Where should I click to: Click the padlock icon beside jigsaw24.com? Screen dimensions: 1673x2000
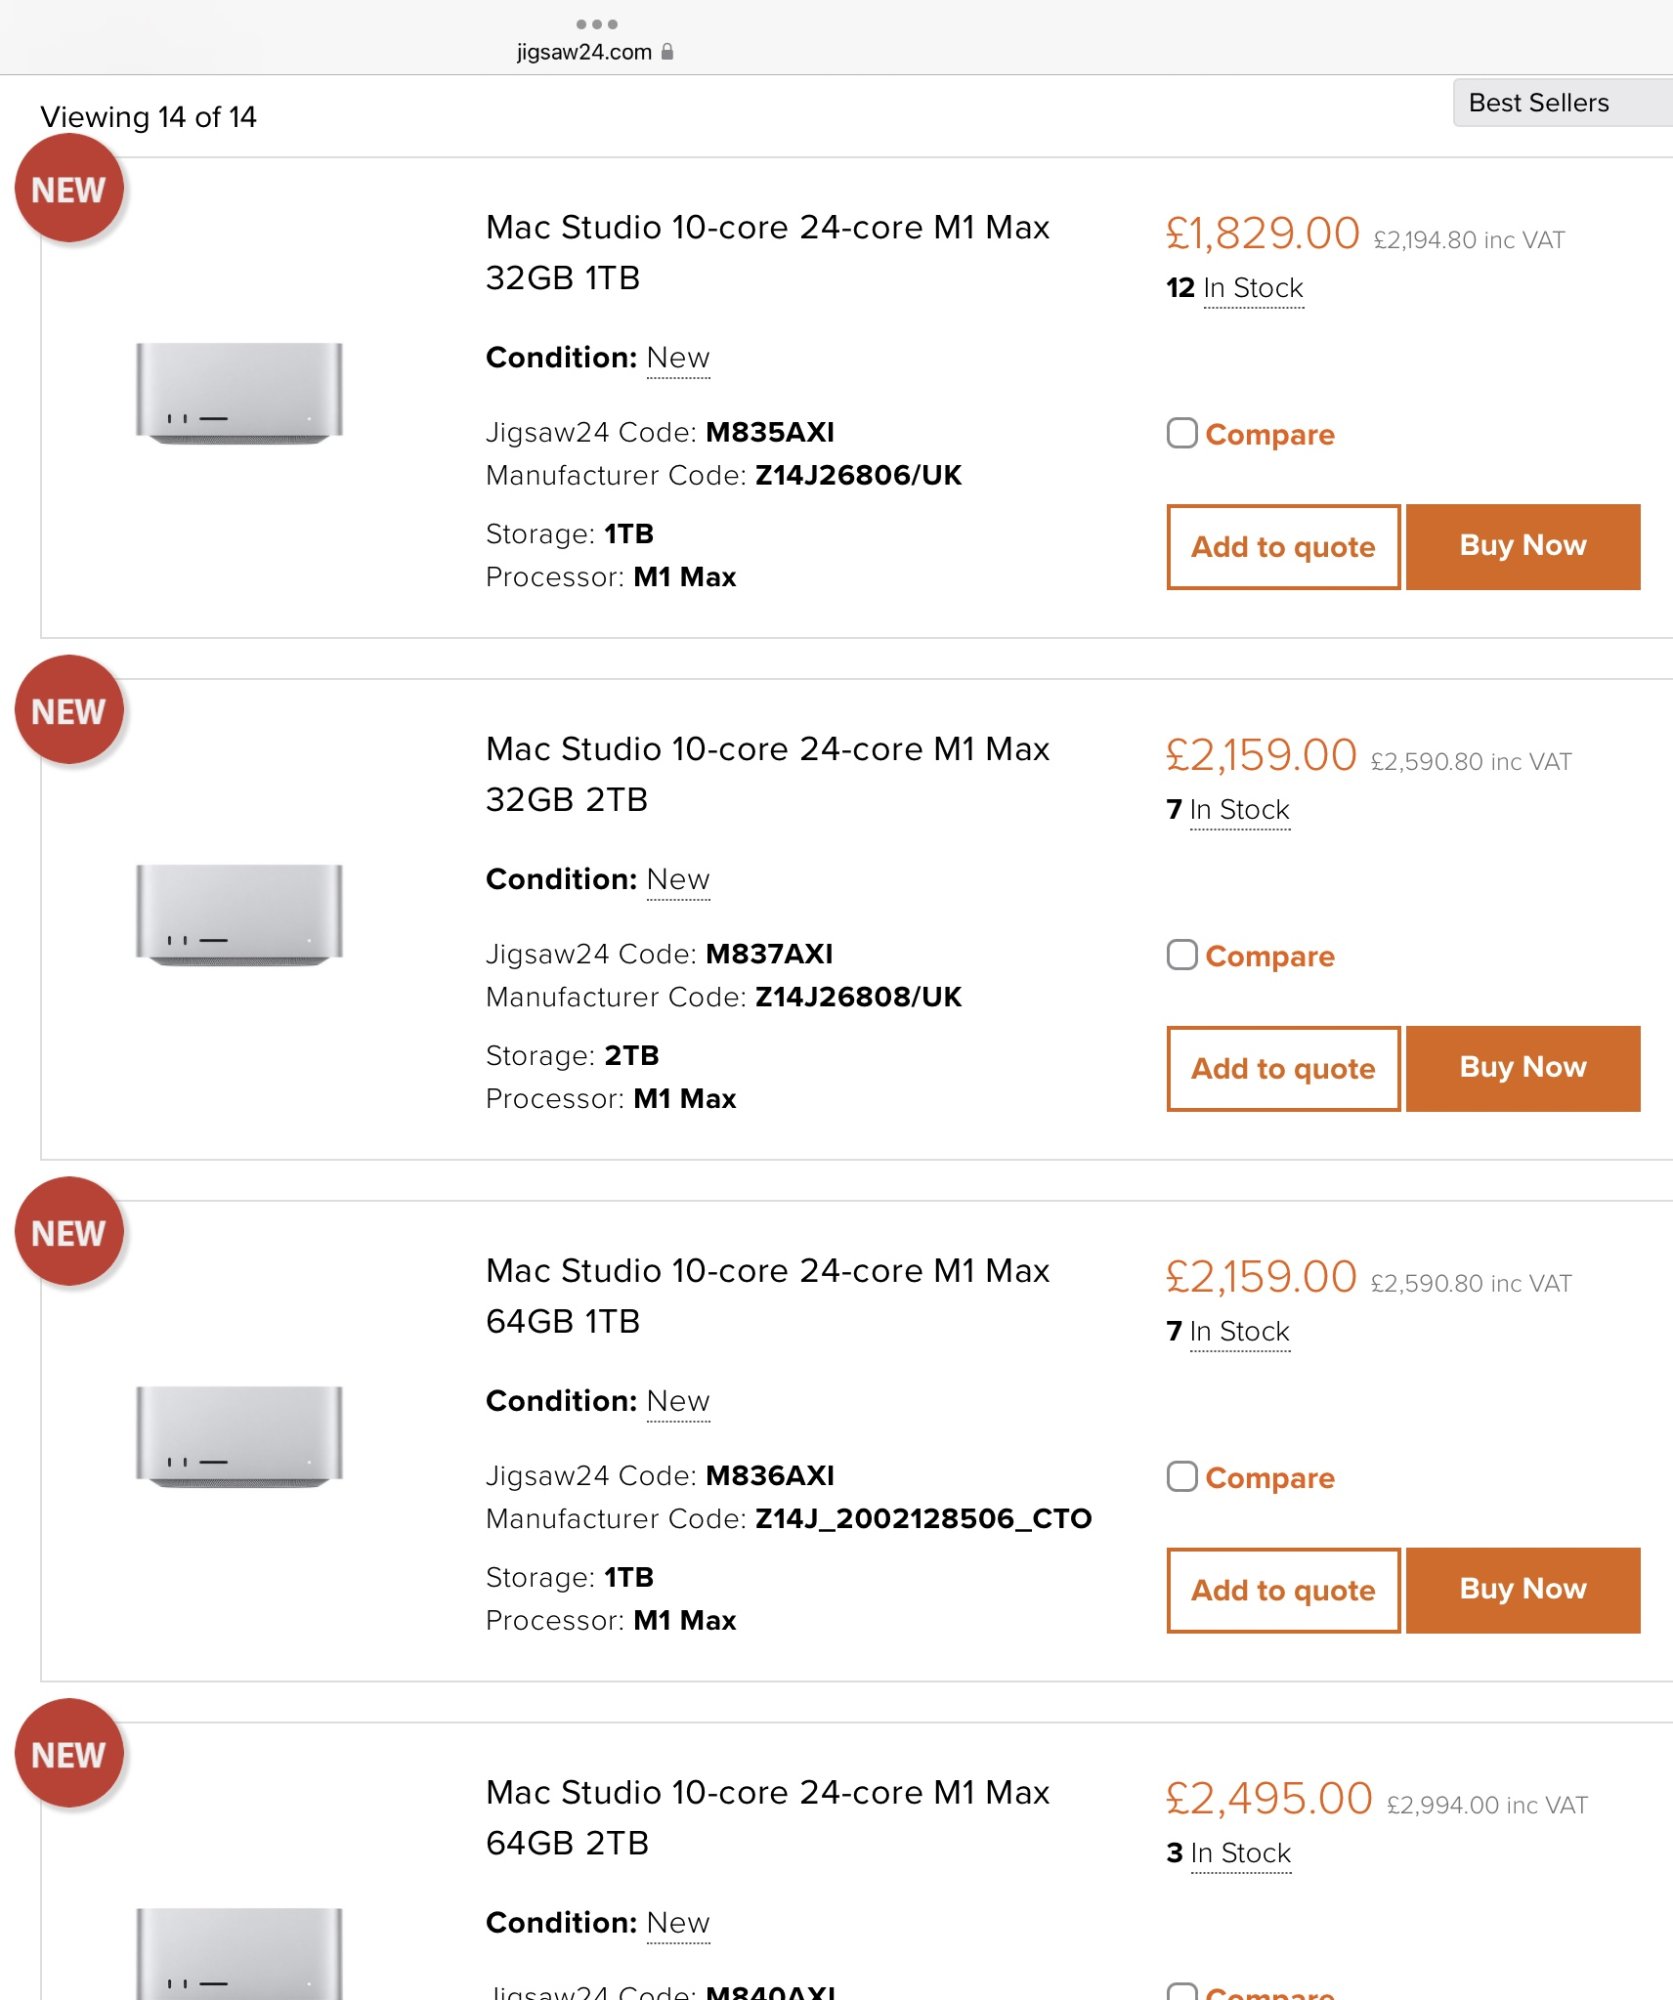point(667,52)
